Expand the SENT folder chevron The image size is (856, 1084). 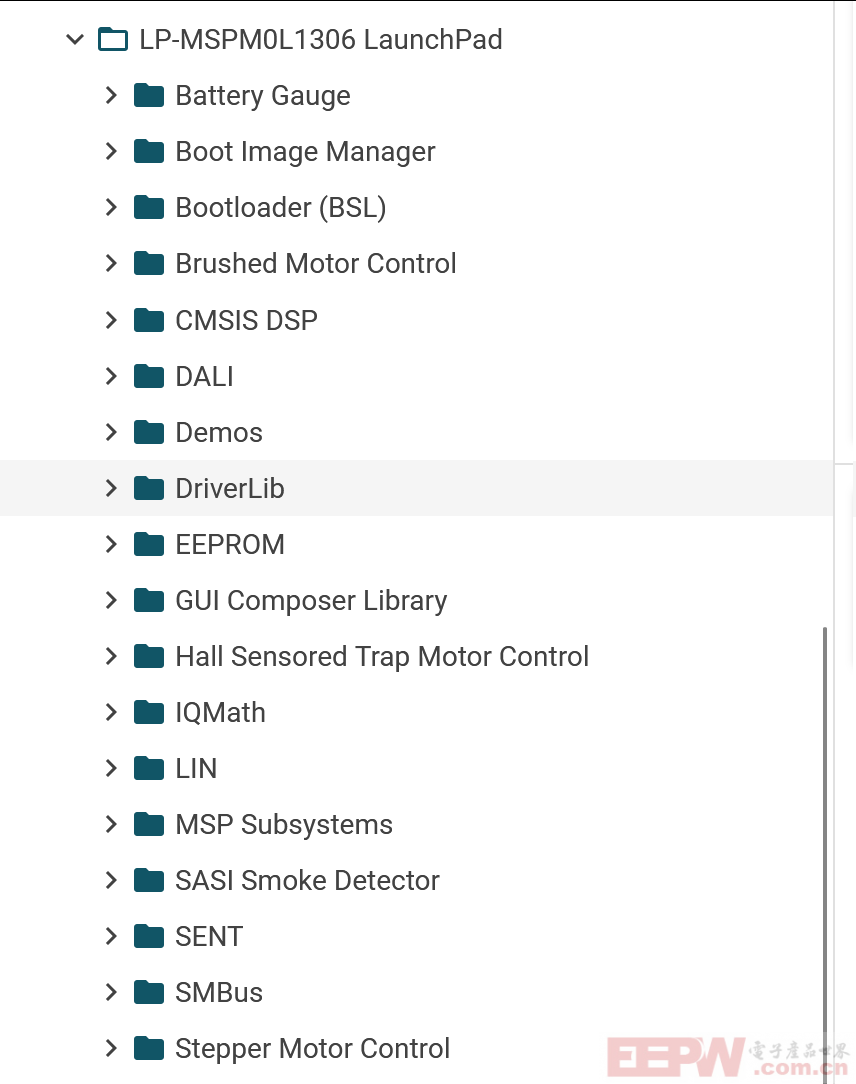(111, 936)
